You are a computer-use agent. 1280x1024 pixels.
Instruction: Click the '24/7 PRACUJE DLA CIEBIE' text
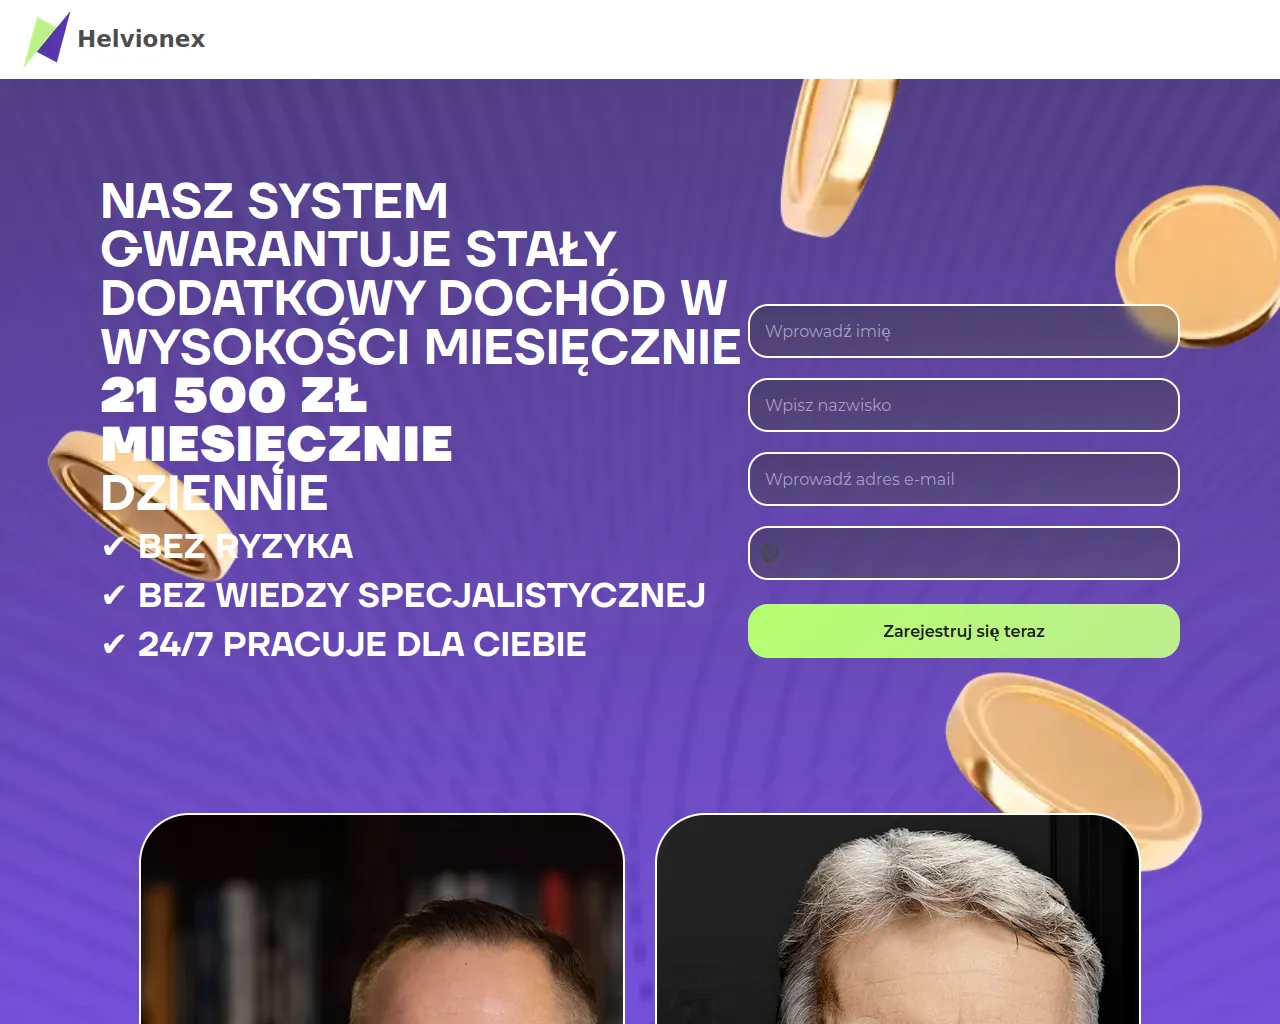(362, 644)
